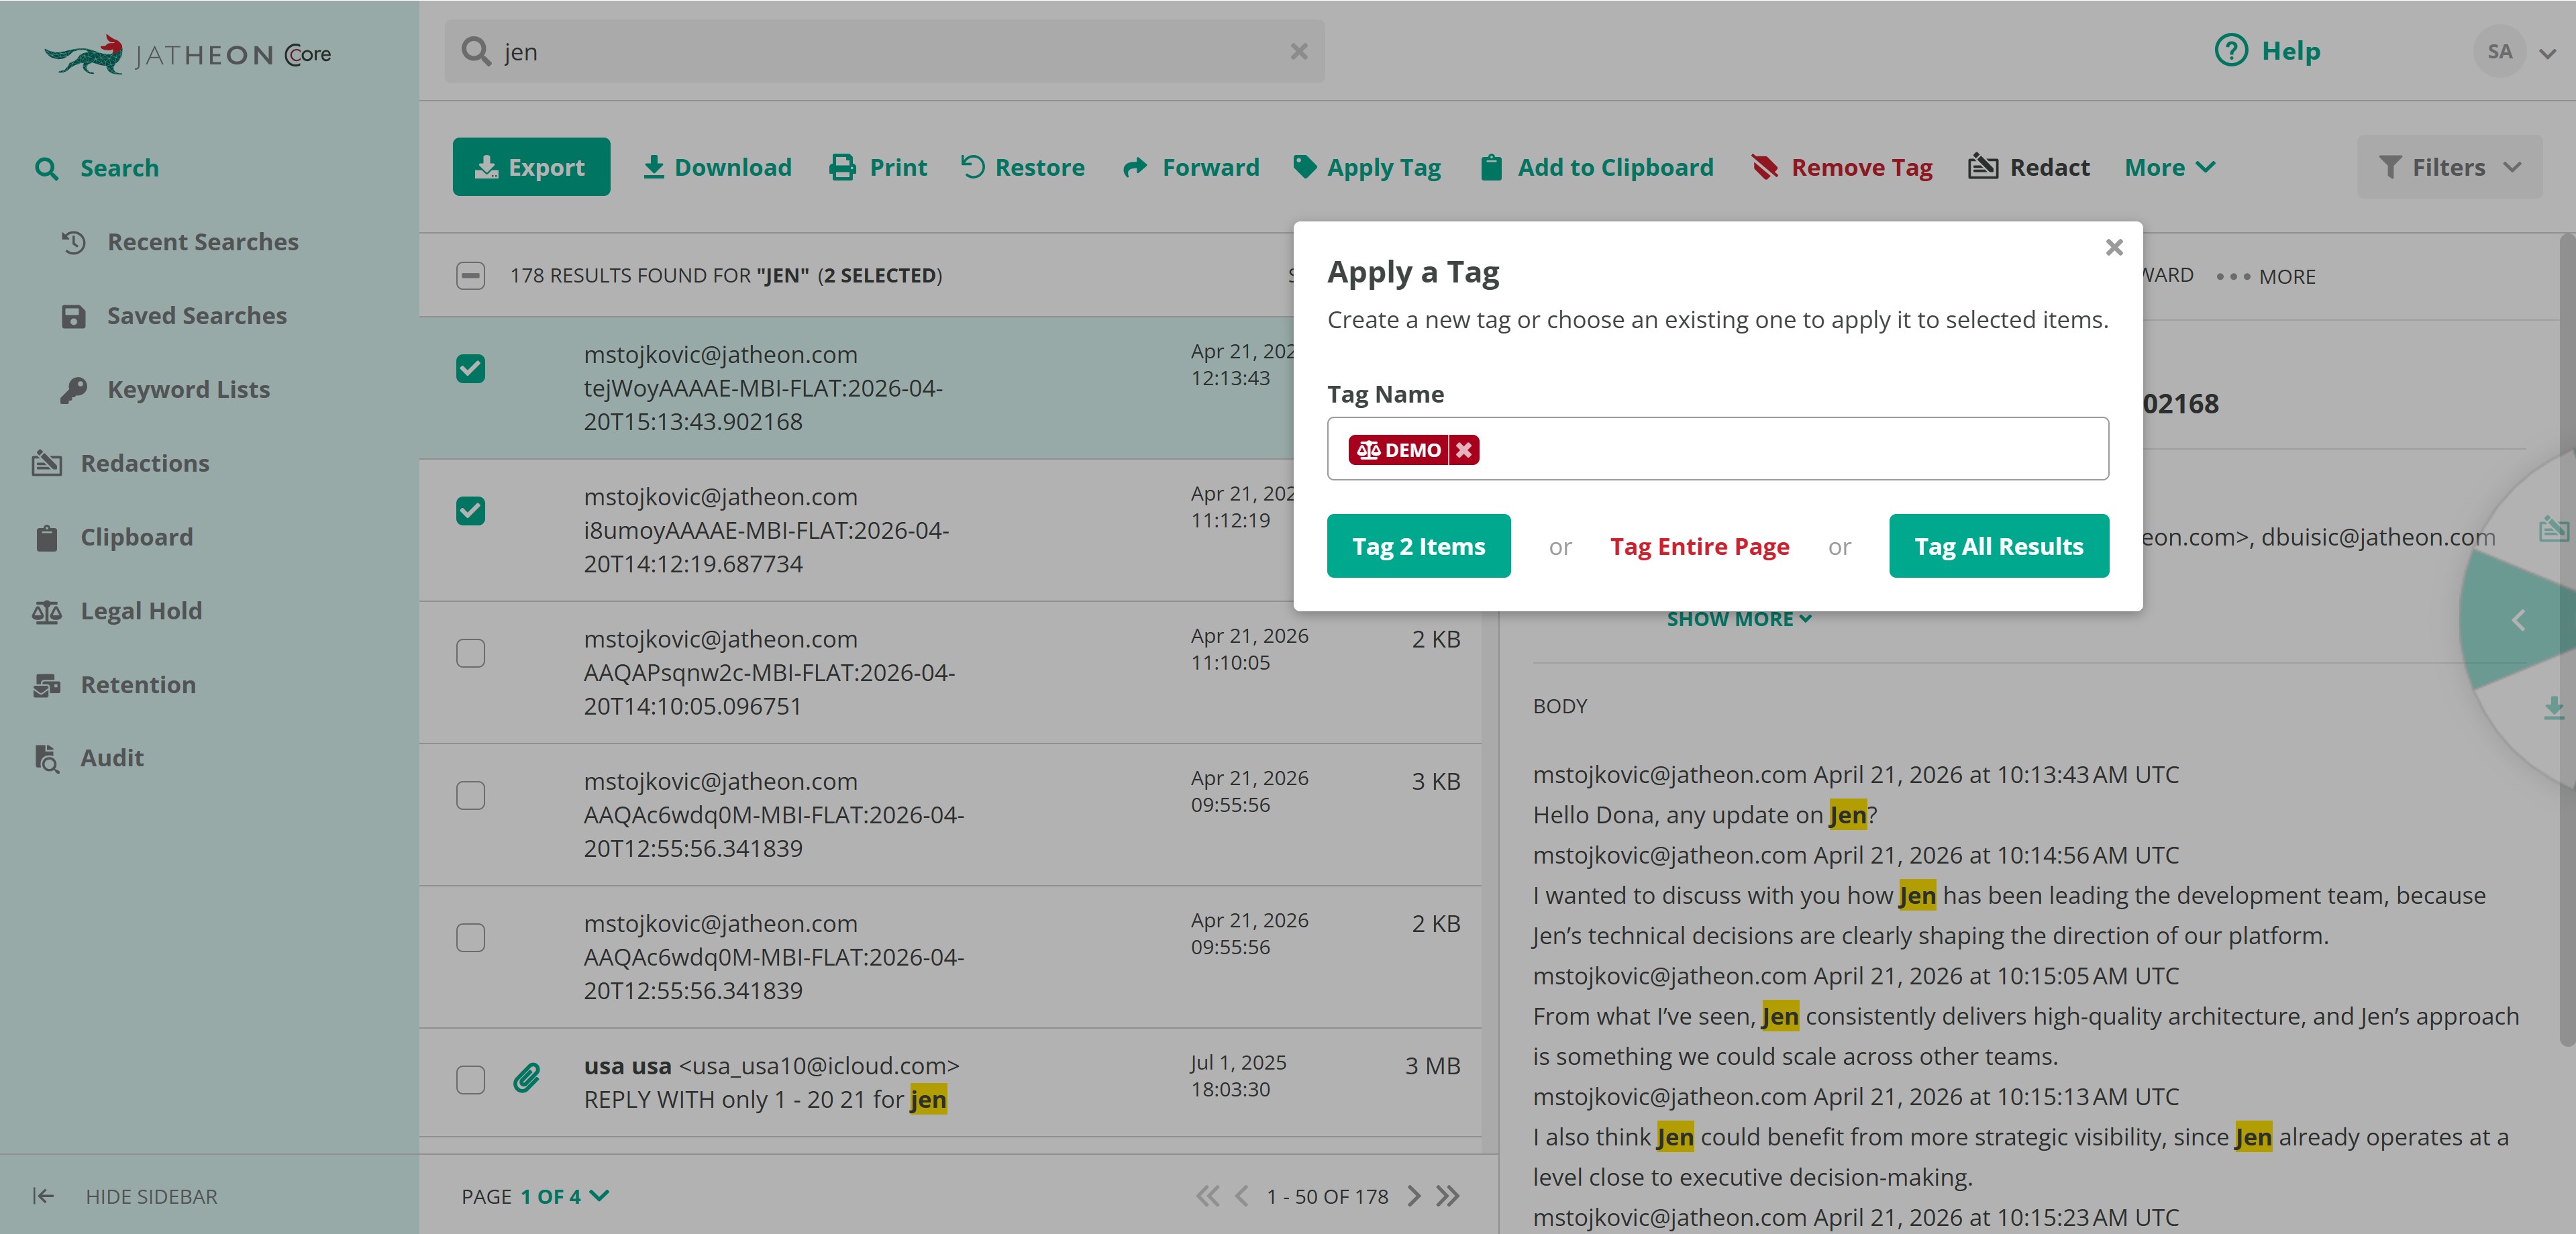The height and width of the screenshot is (1234, 2576).
Task: Jump to the last results page
Action: [x=1448, y=1196]
